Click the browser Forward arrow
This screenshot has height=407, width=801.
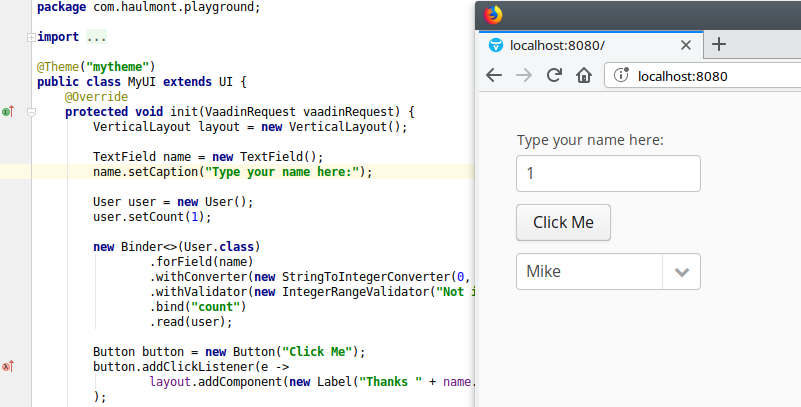pos(523,76)
